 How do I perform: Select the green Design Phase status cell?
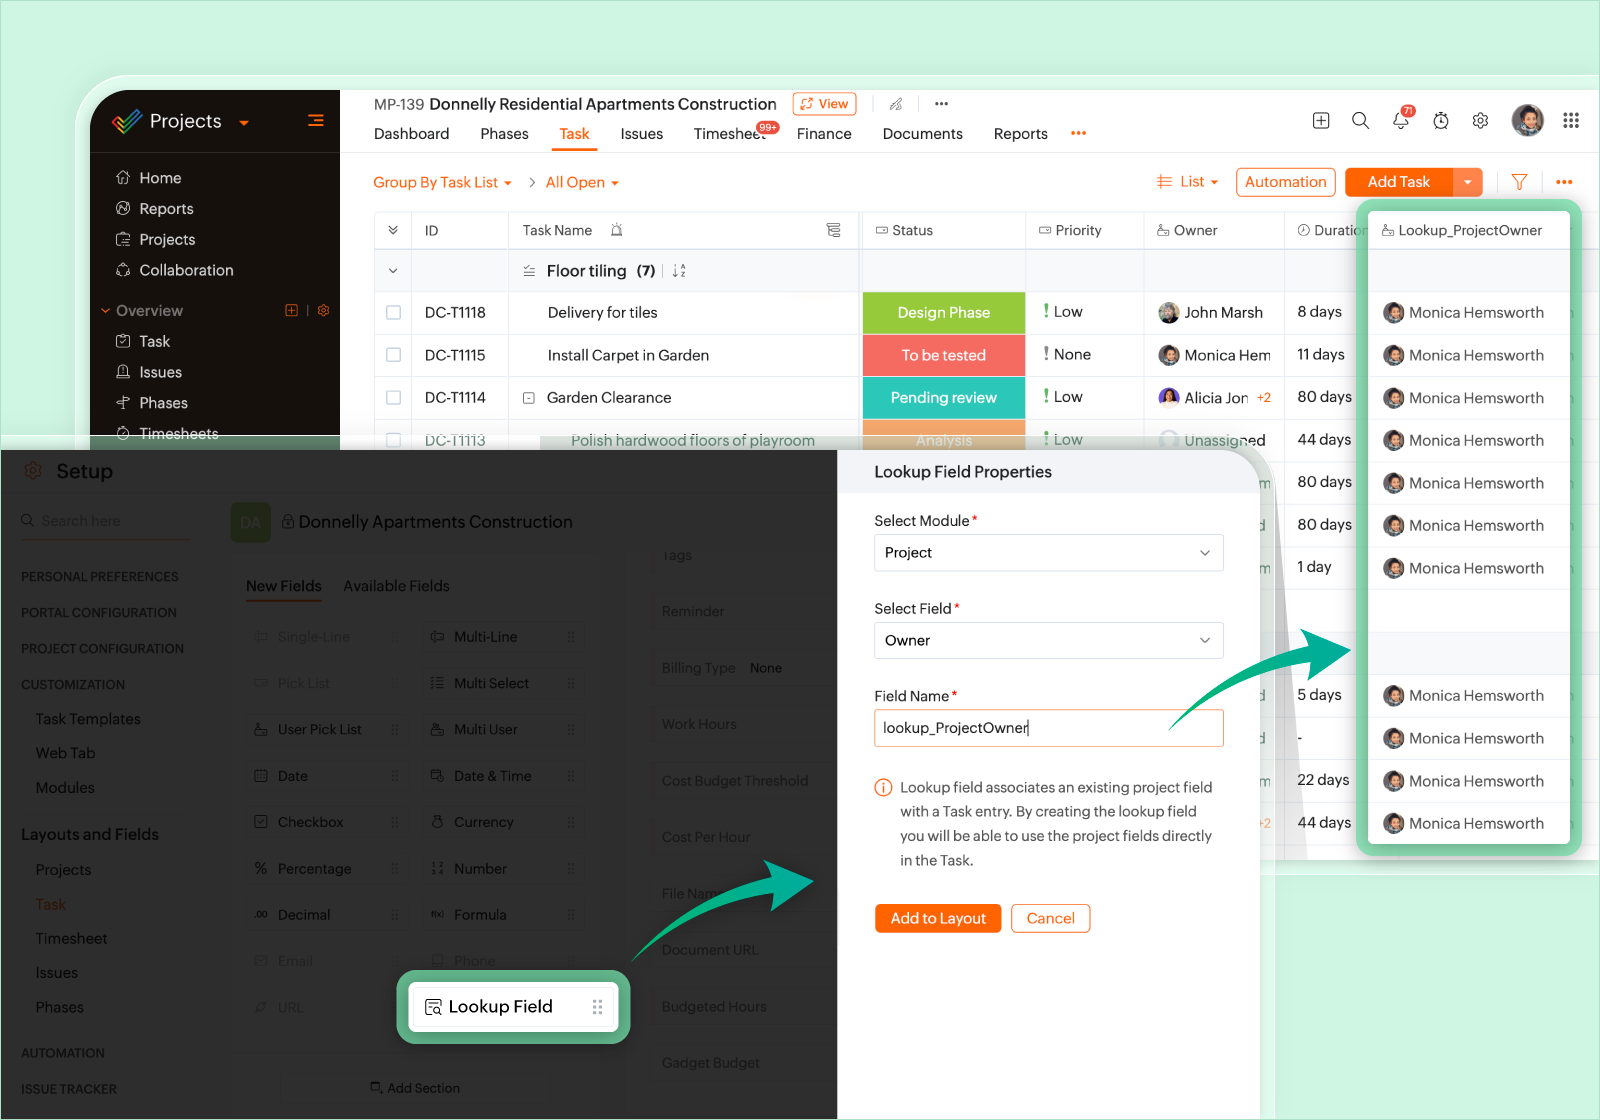point(944,313)
